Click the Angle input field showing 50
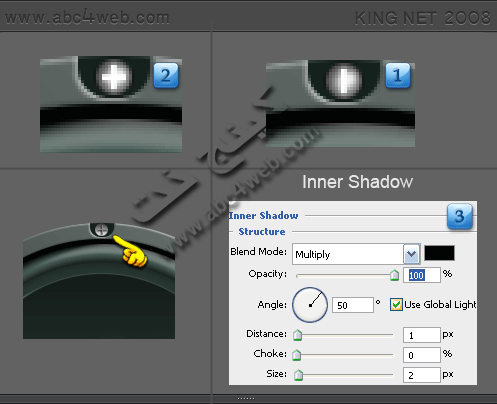This screenshot has width=497, height=404. click(x=353, y=305)
